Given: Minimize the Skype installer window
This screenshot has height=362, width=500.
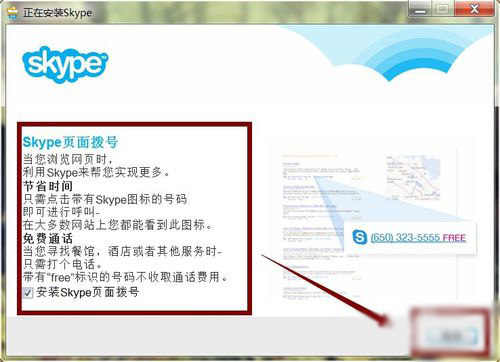Looking at the screenshot, I should click(420, 9).
